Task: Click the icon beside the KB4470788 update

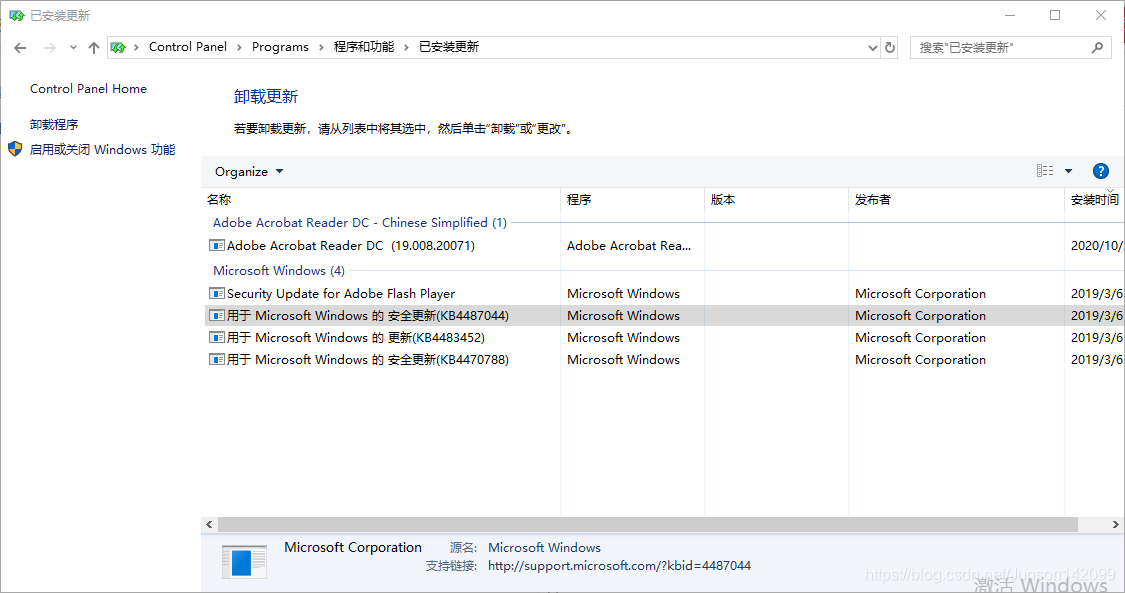Action: 217,359
